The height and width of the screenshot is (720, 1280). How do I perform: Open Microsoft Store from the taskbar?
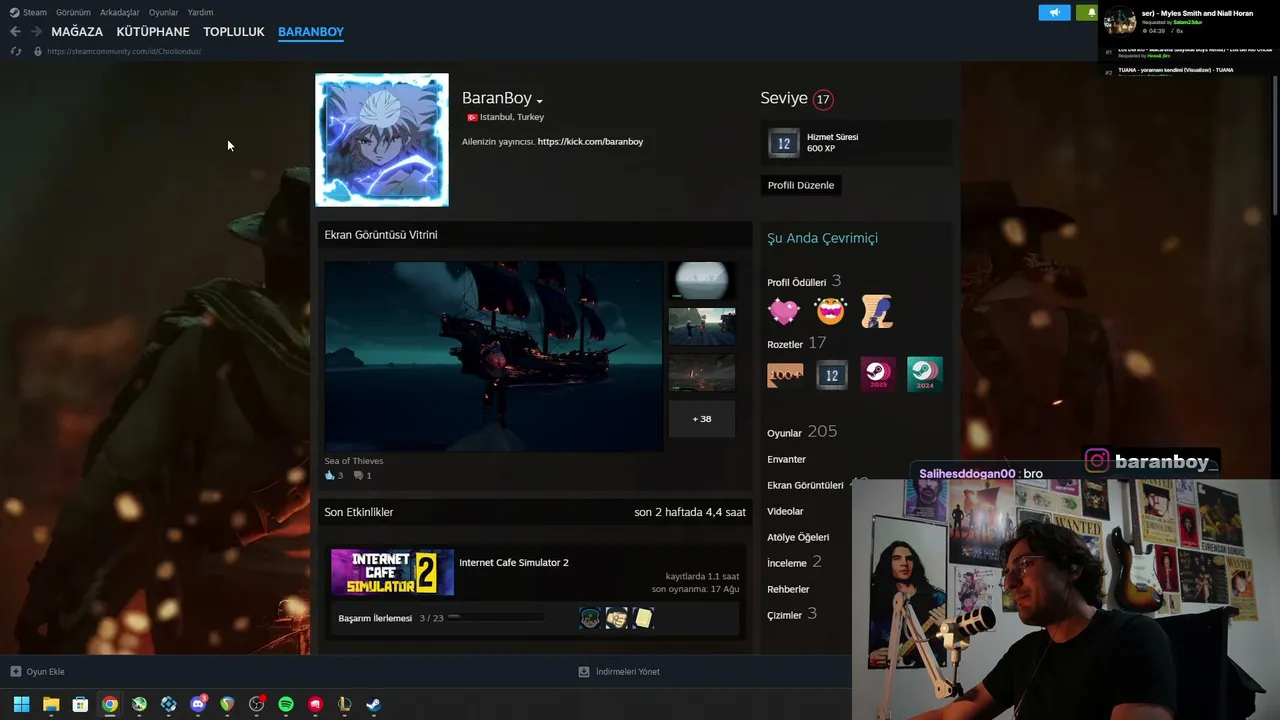click(80, 704)
